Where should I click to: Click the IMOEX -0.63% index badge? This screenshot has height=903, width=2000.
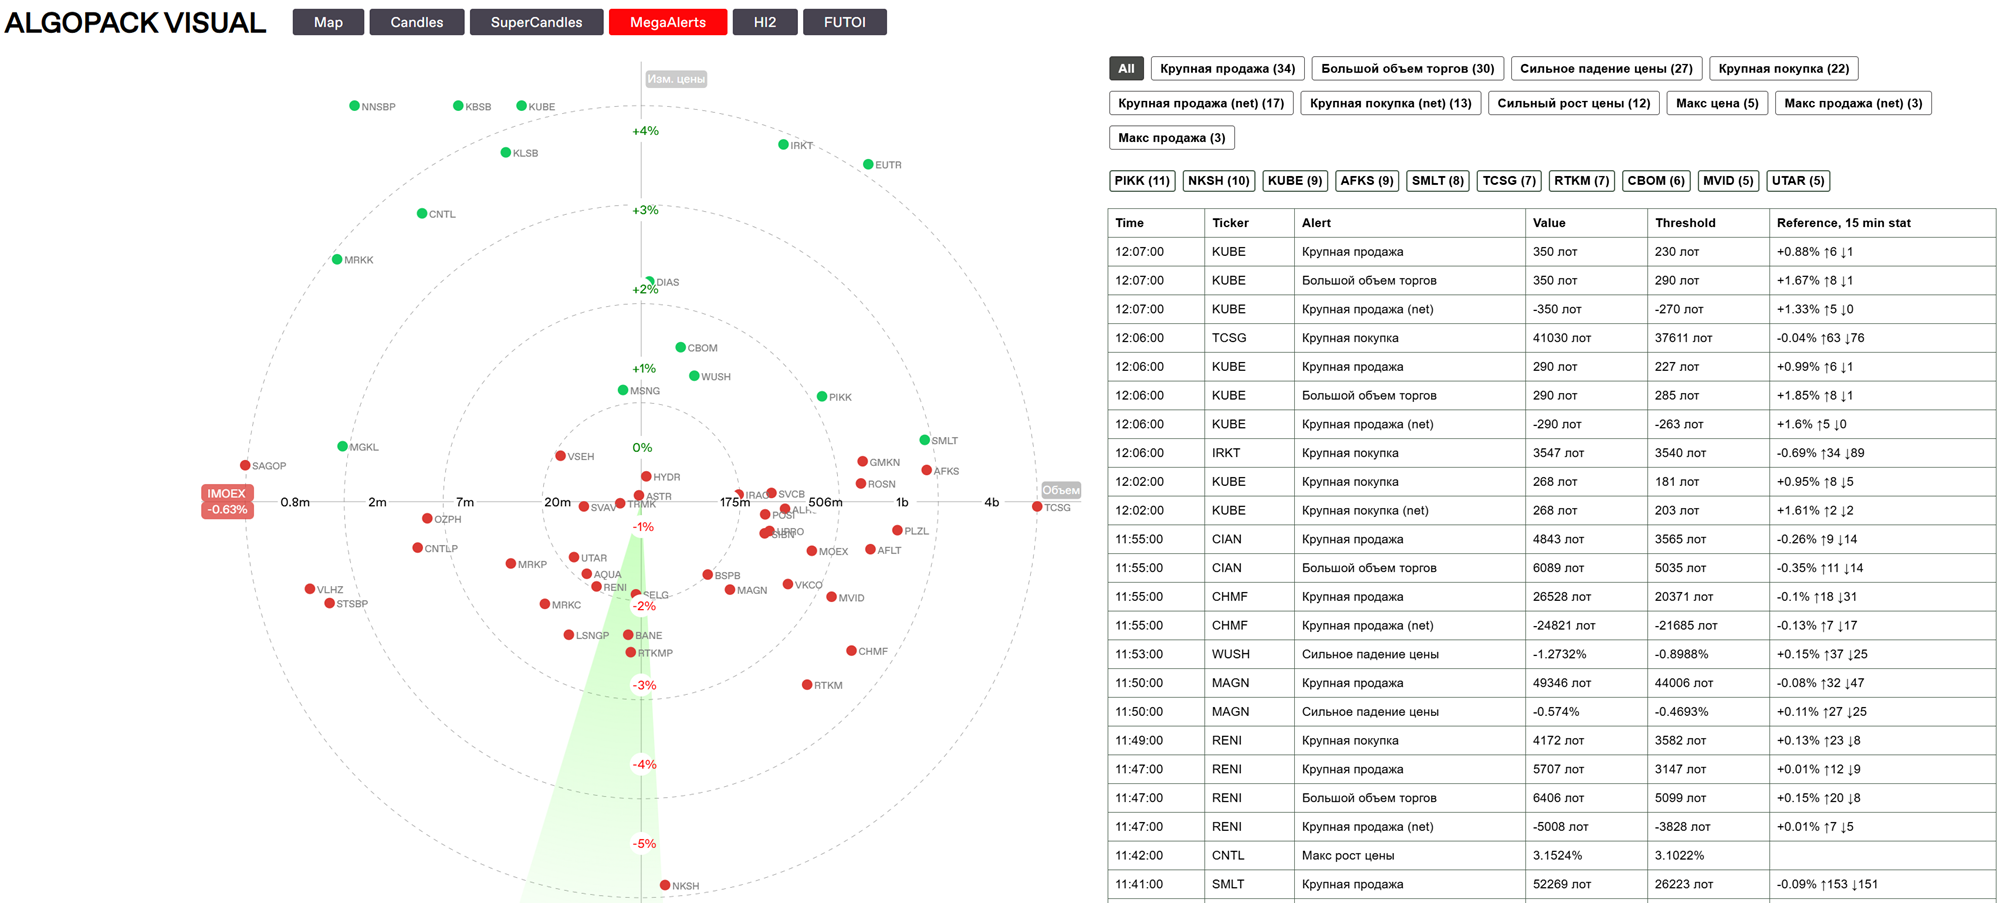[227, 501]
